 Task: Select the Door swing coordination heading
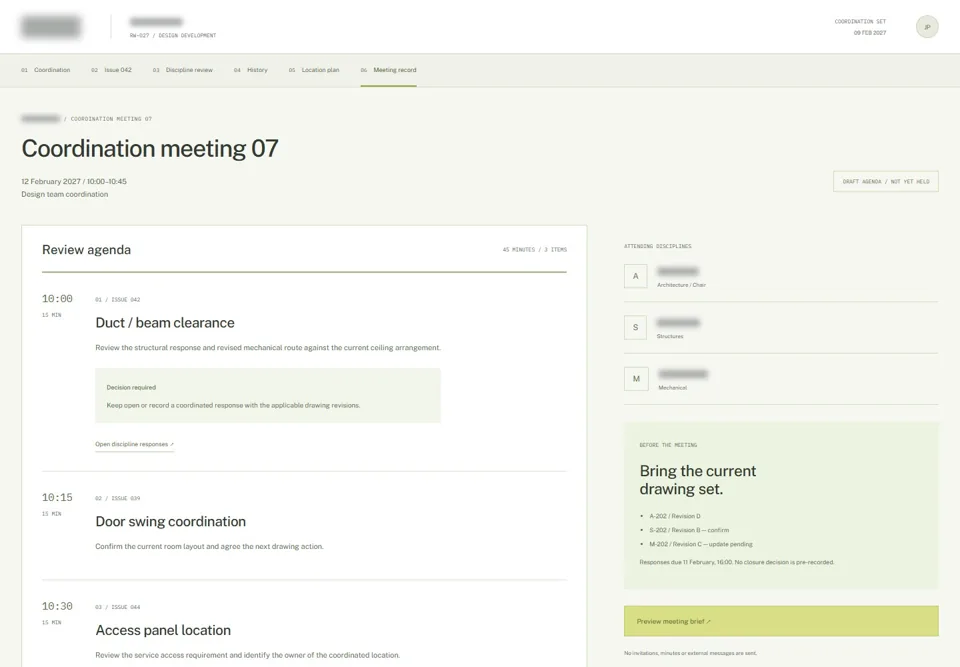point(170,521)
